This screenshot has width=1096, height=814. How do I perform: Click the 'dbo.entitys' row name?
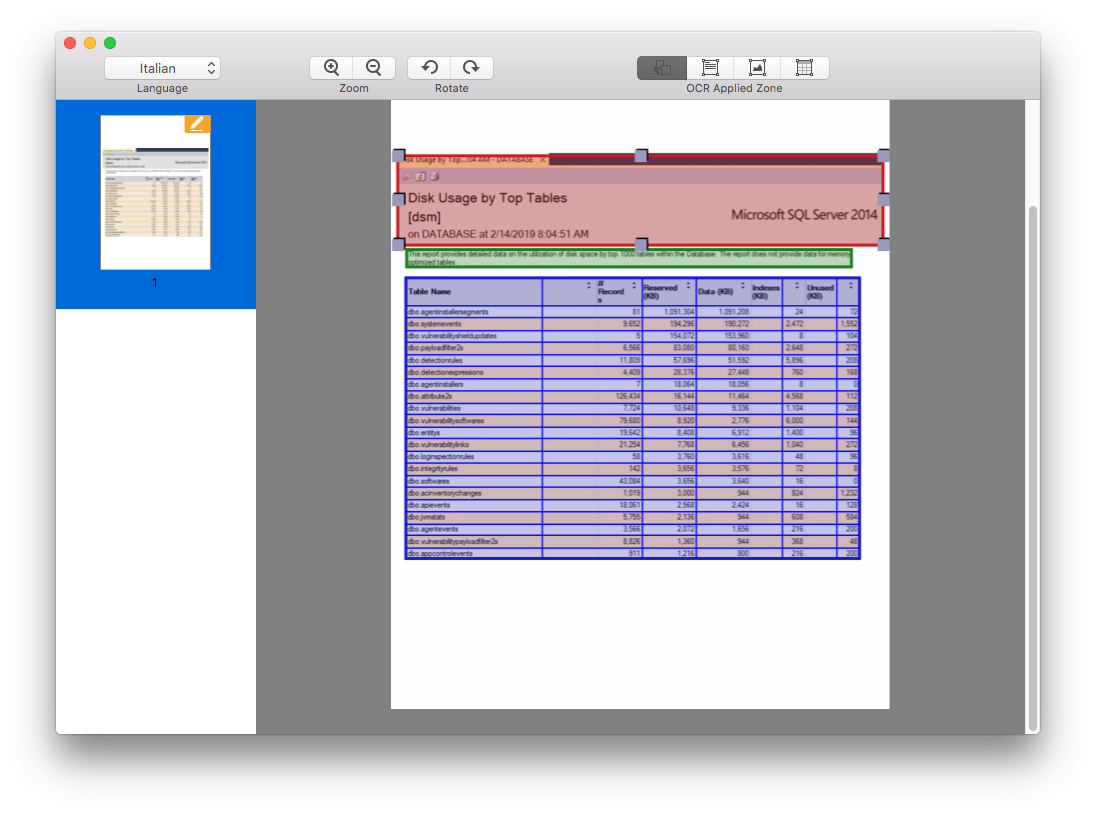[x=424, y=433]
